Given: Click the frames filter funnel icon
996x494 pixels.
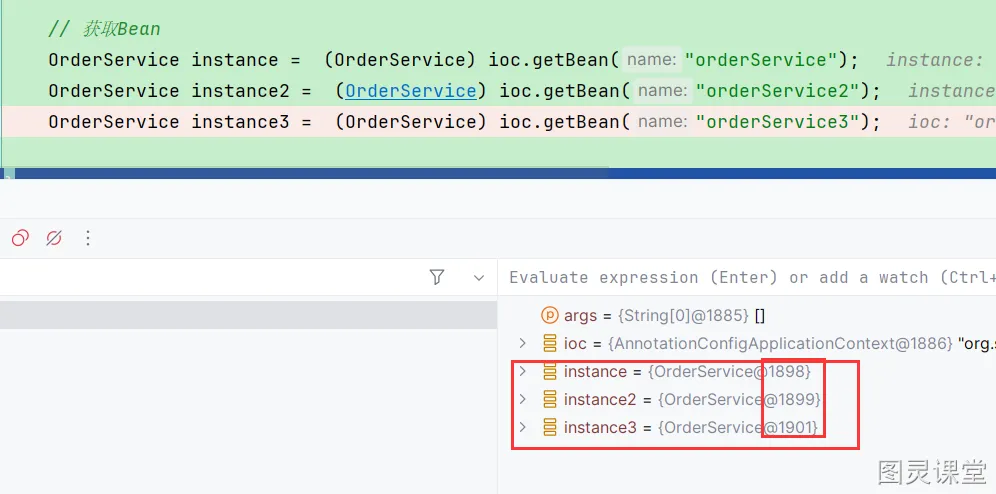Looking at the screenshot, I should point(437,277).
